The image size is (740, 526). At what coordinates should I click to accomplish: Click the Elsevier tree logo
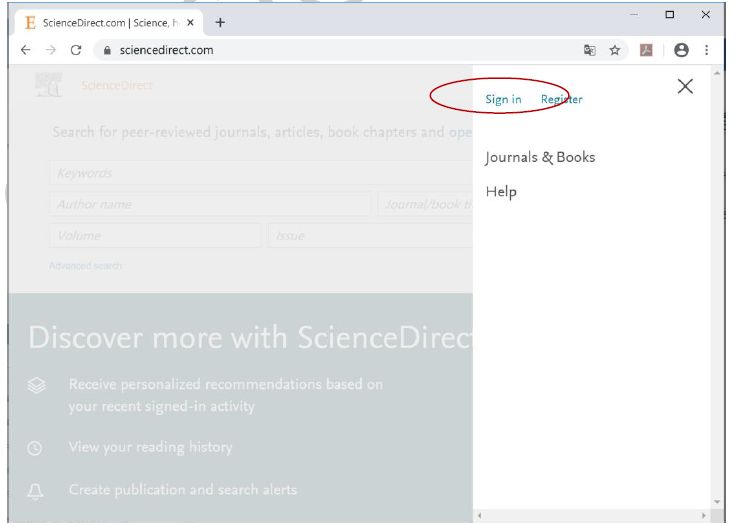pos(49,84)
